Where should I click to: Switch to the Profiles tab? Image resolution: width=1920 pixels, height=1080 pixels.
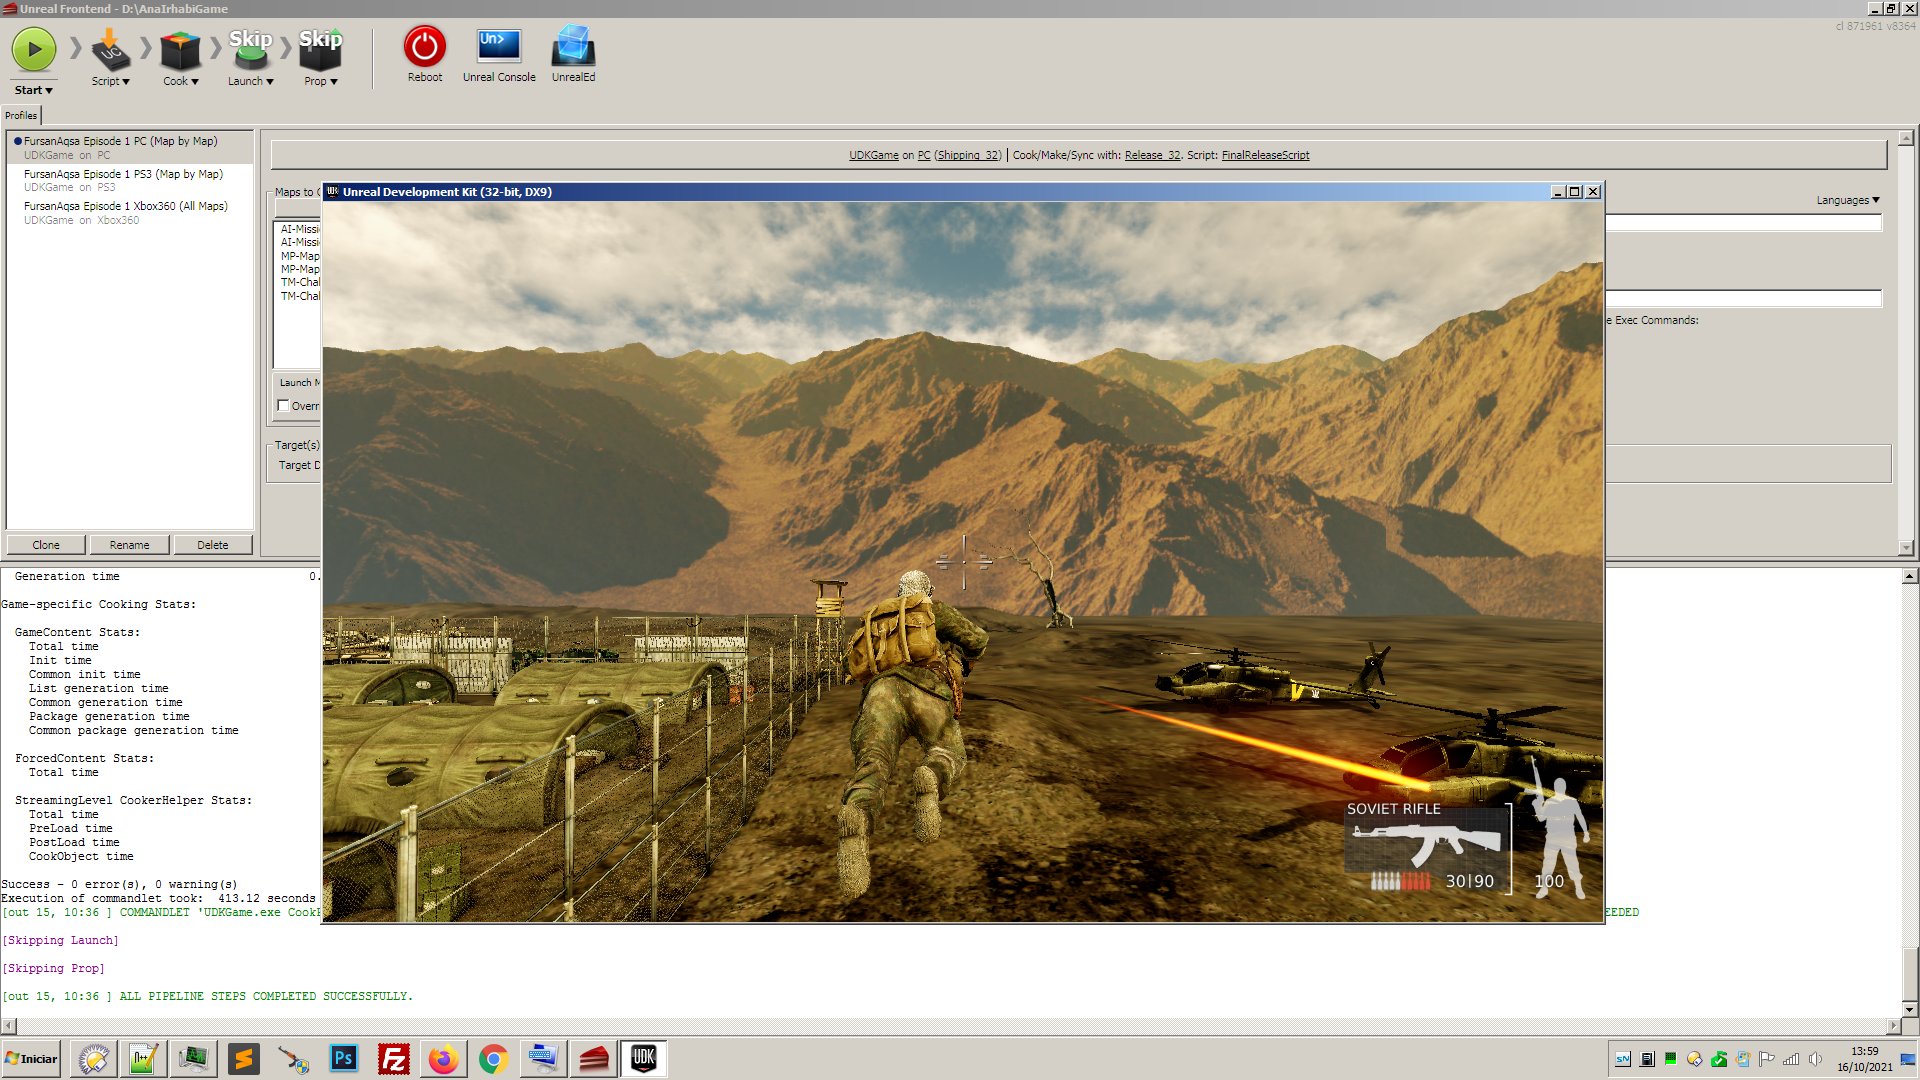point(21,116)
